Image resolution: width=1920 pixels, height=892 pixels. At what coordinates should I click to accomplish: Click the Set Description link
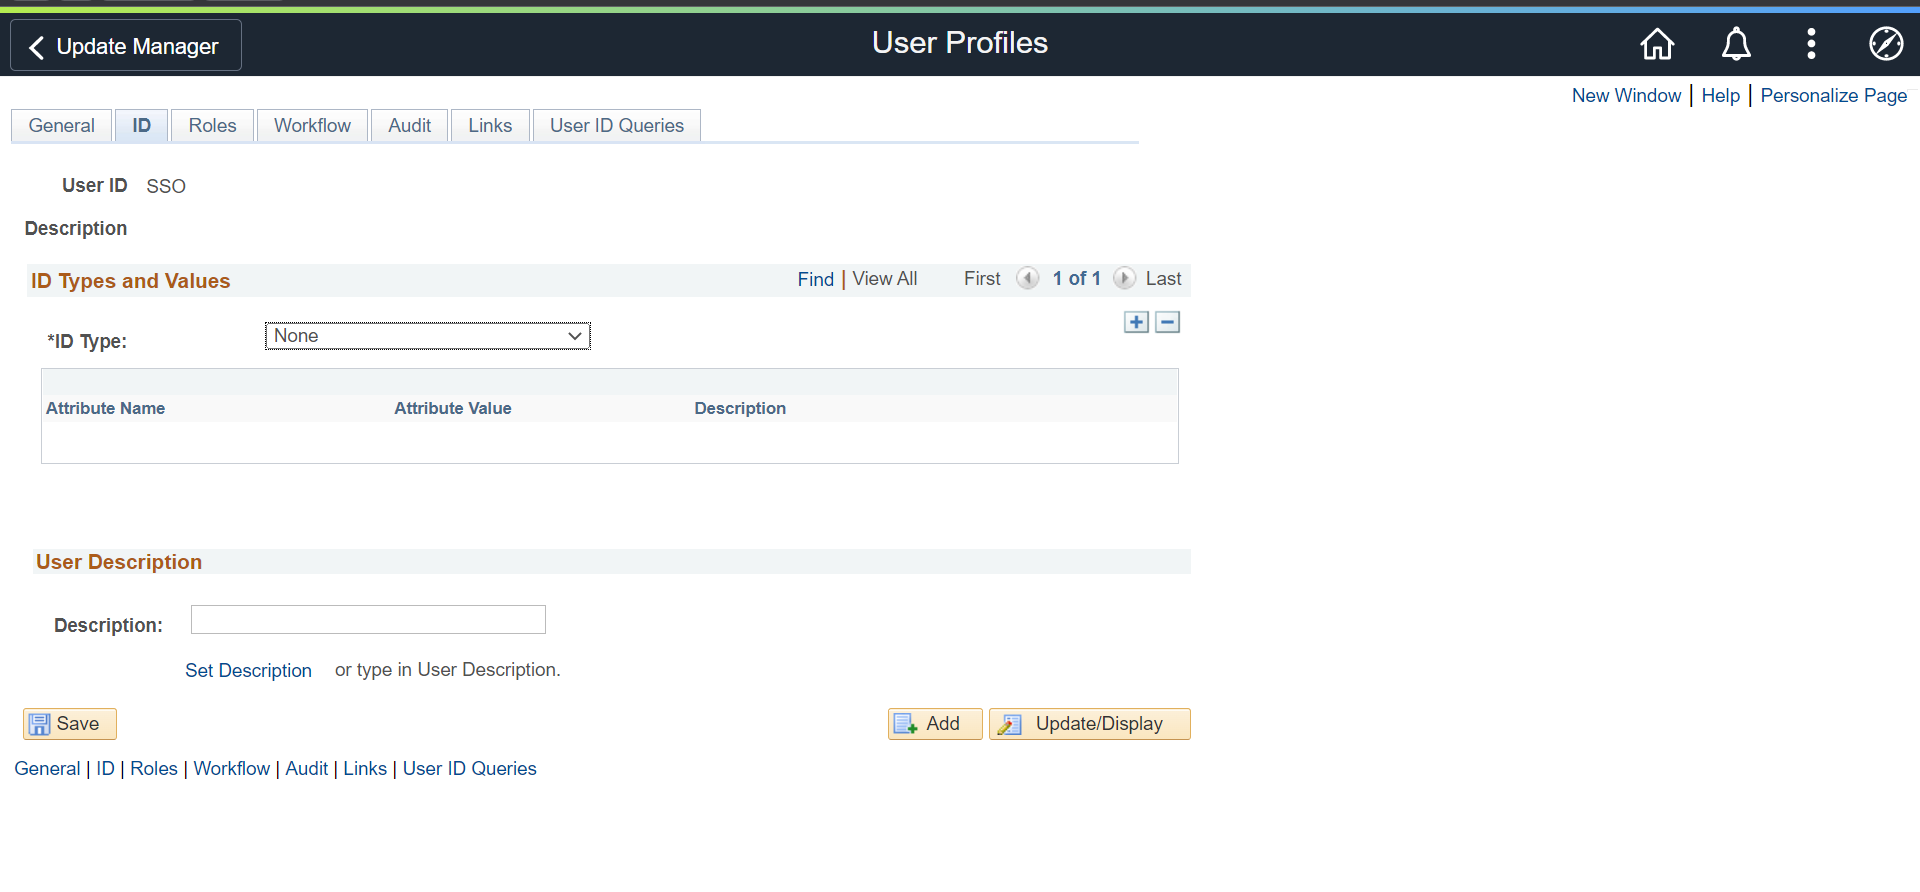(248, 670)
